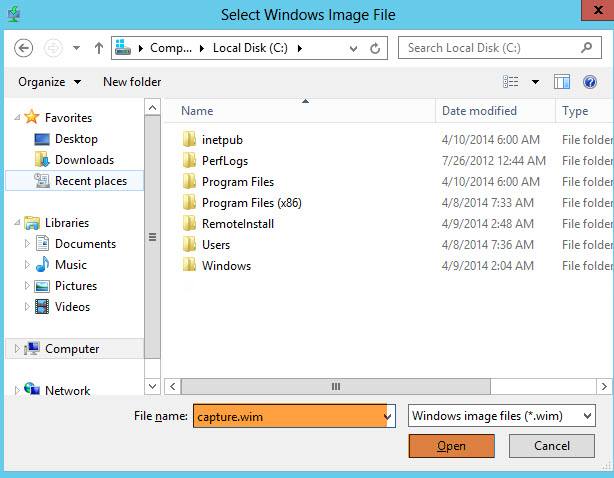Viewport: 614px width, 478px height.
Task: Expand the Music library
Action: click(x=27, y=265)
